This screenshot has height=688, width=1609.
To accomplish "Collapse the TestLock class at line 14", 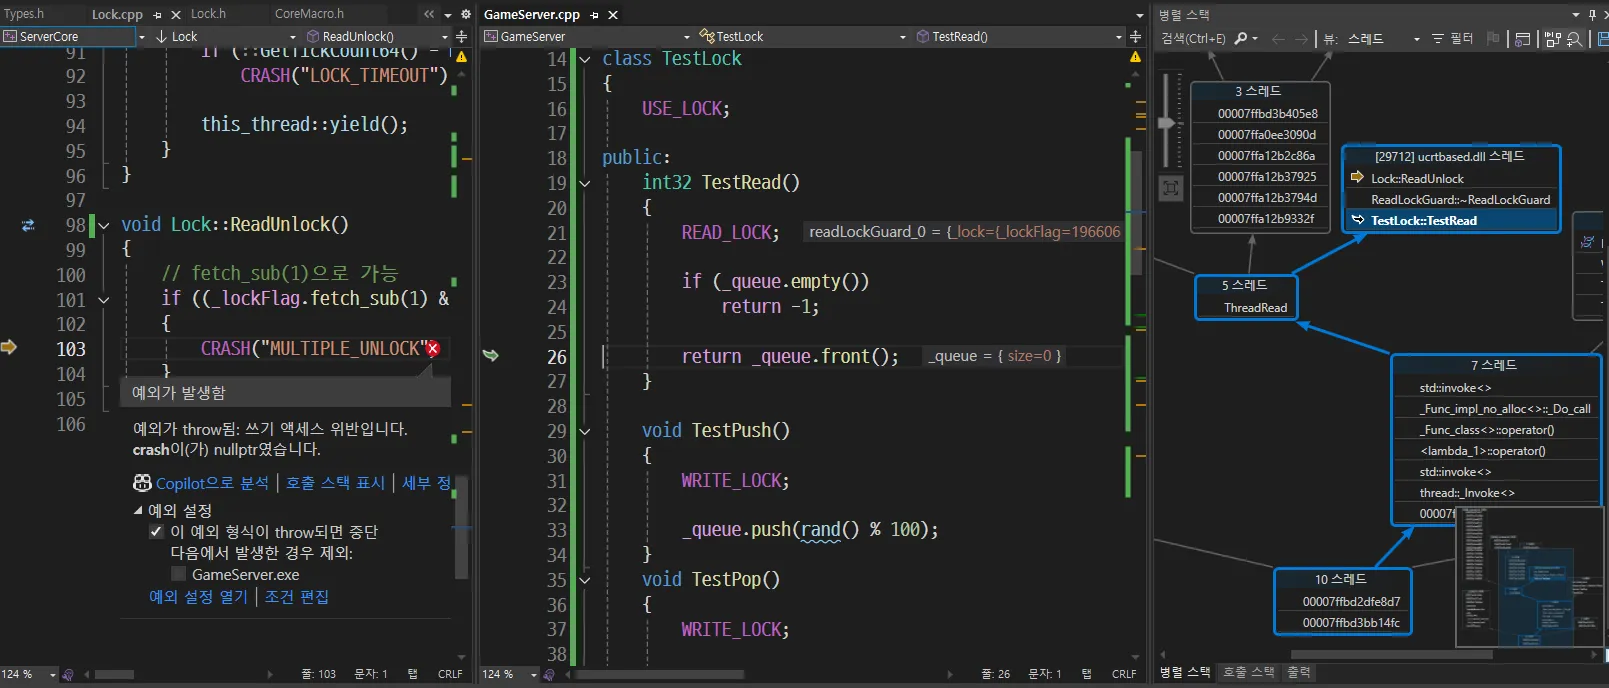I will pos(585,59).
